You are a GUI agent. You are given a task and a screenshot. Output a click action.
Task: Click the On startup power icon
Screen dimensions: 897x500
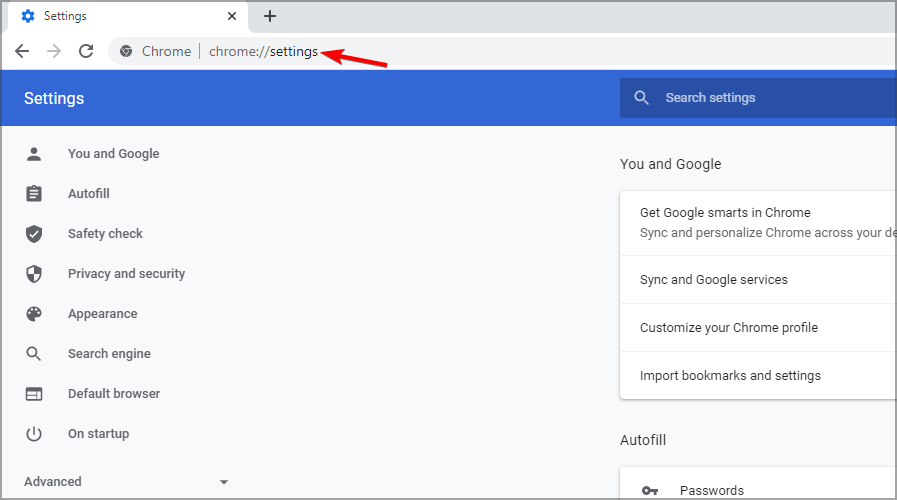pyautogui.click(x=34, y=434)
